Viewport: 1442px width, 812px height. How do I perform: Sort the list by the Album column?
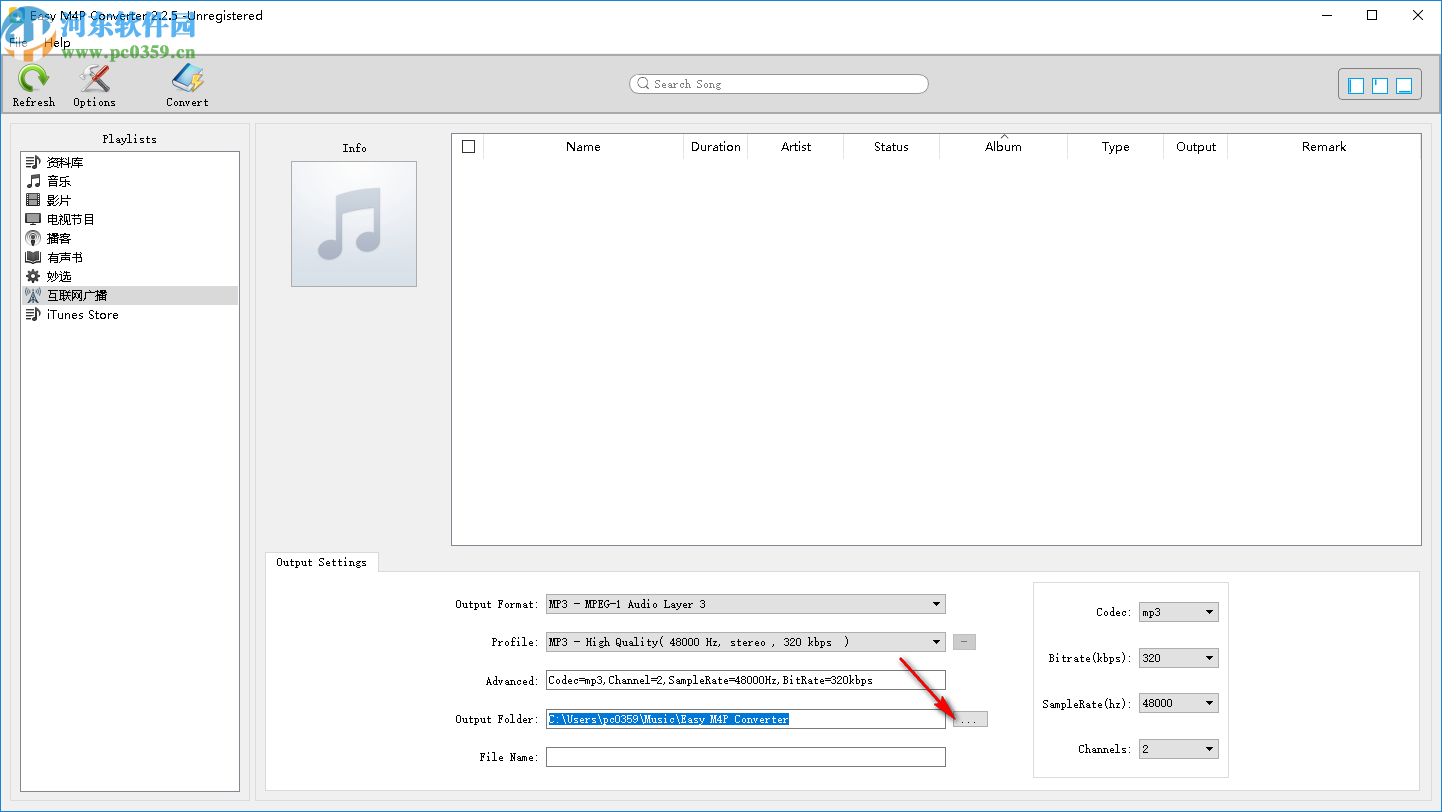coord(1003,146)
